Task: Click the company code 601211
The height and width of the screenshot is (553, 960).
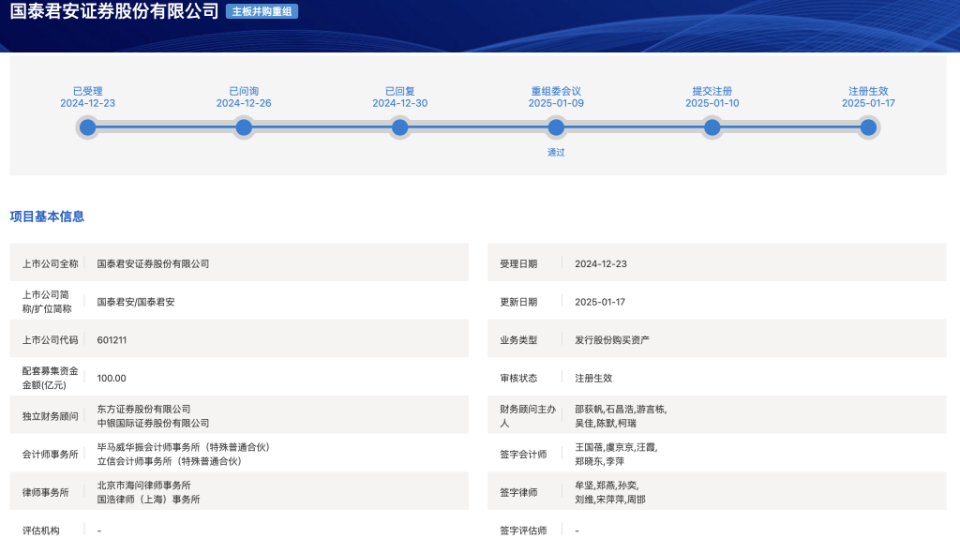Action: (x=111, y=340)
